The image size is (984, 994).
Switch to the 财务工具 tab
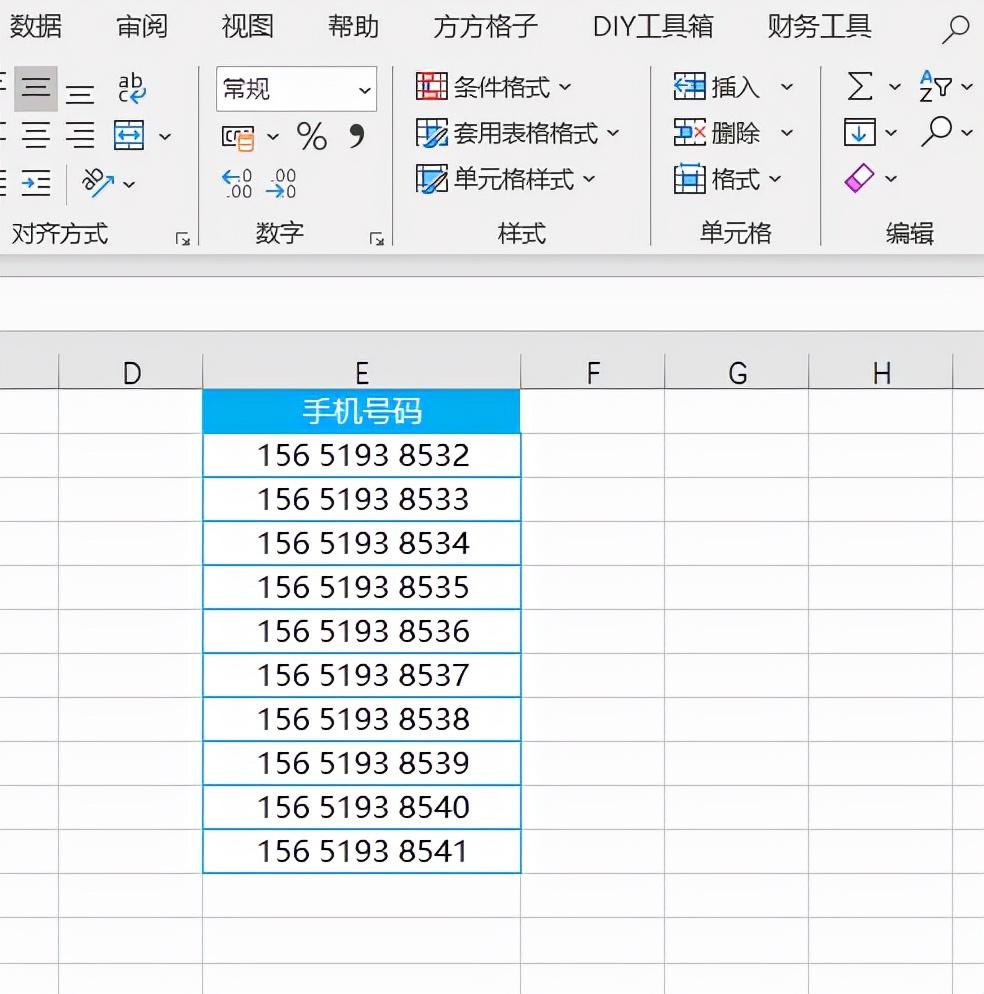point(819,26)
